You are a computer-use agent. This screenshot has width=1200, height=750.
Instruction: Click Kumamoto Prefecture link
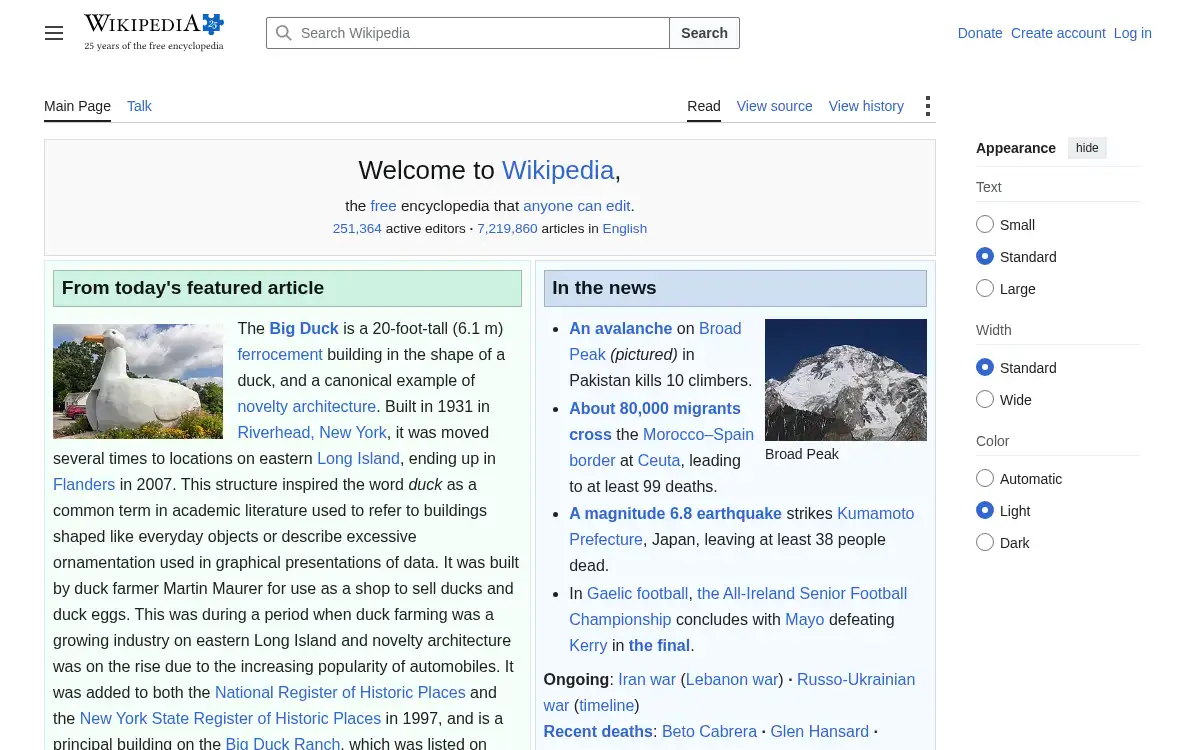pyautogui.click(x=742, y=526)
